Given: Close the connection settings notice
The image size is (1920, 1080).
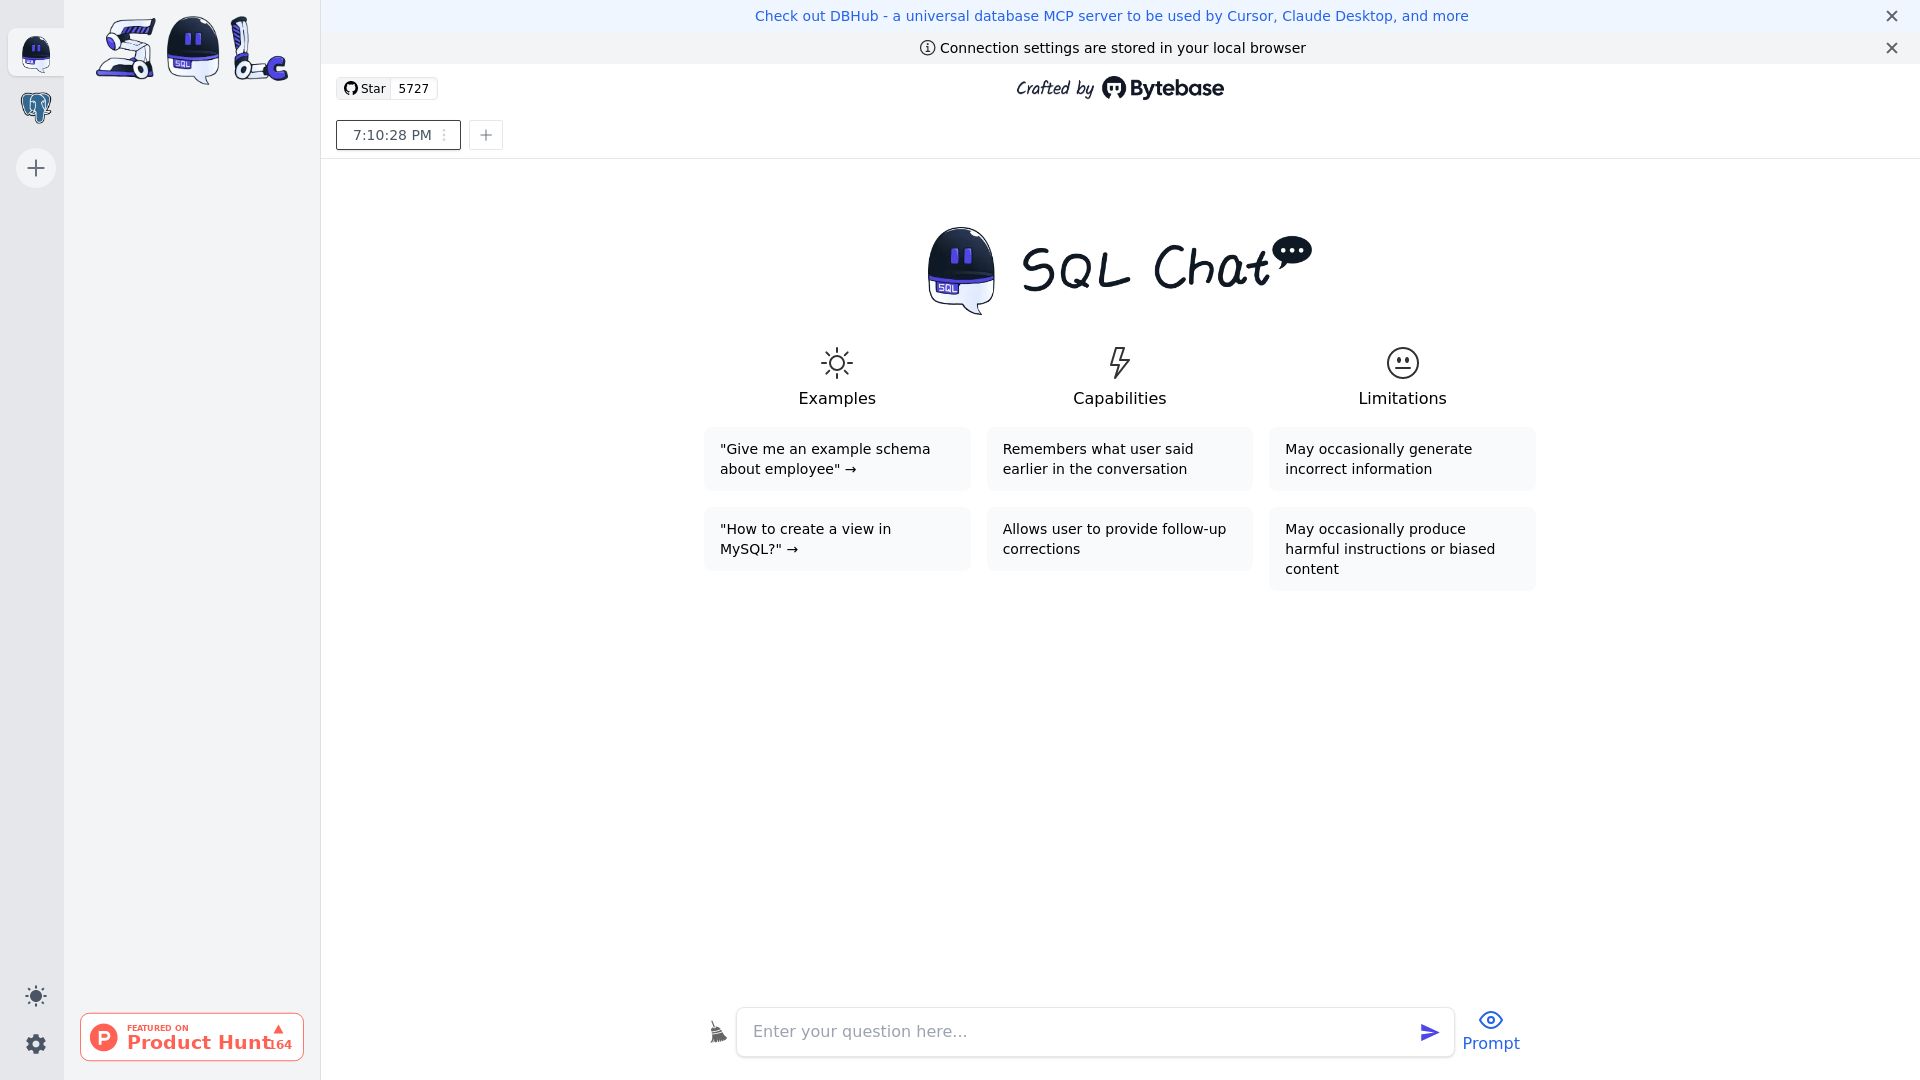Looking at the screenshot, I should (1892, 48).
